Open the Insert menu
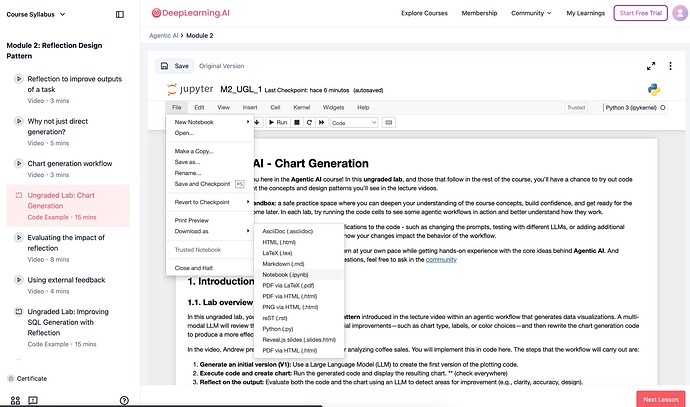This screenshot has width=690, height=407. click(250, 107)
